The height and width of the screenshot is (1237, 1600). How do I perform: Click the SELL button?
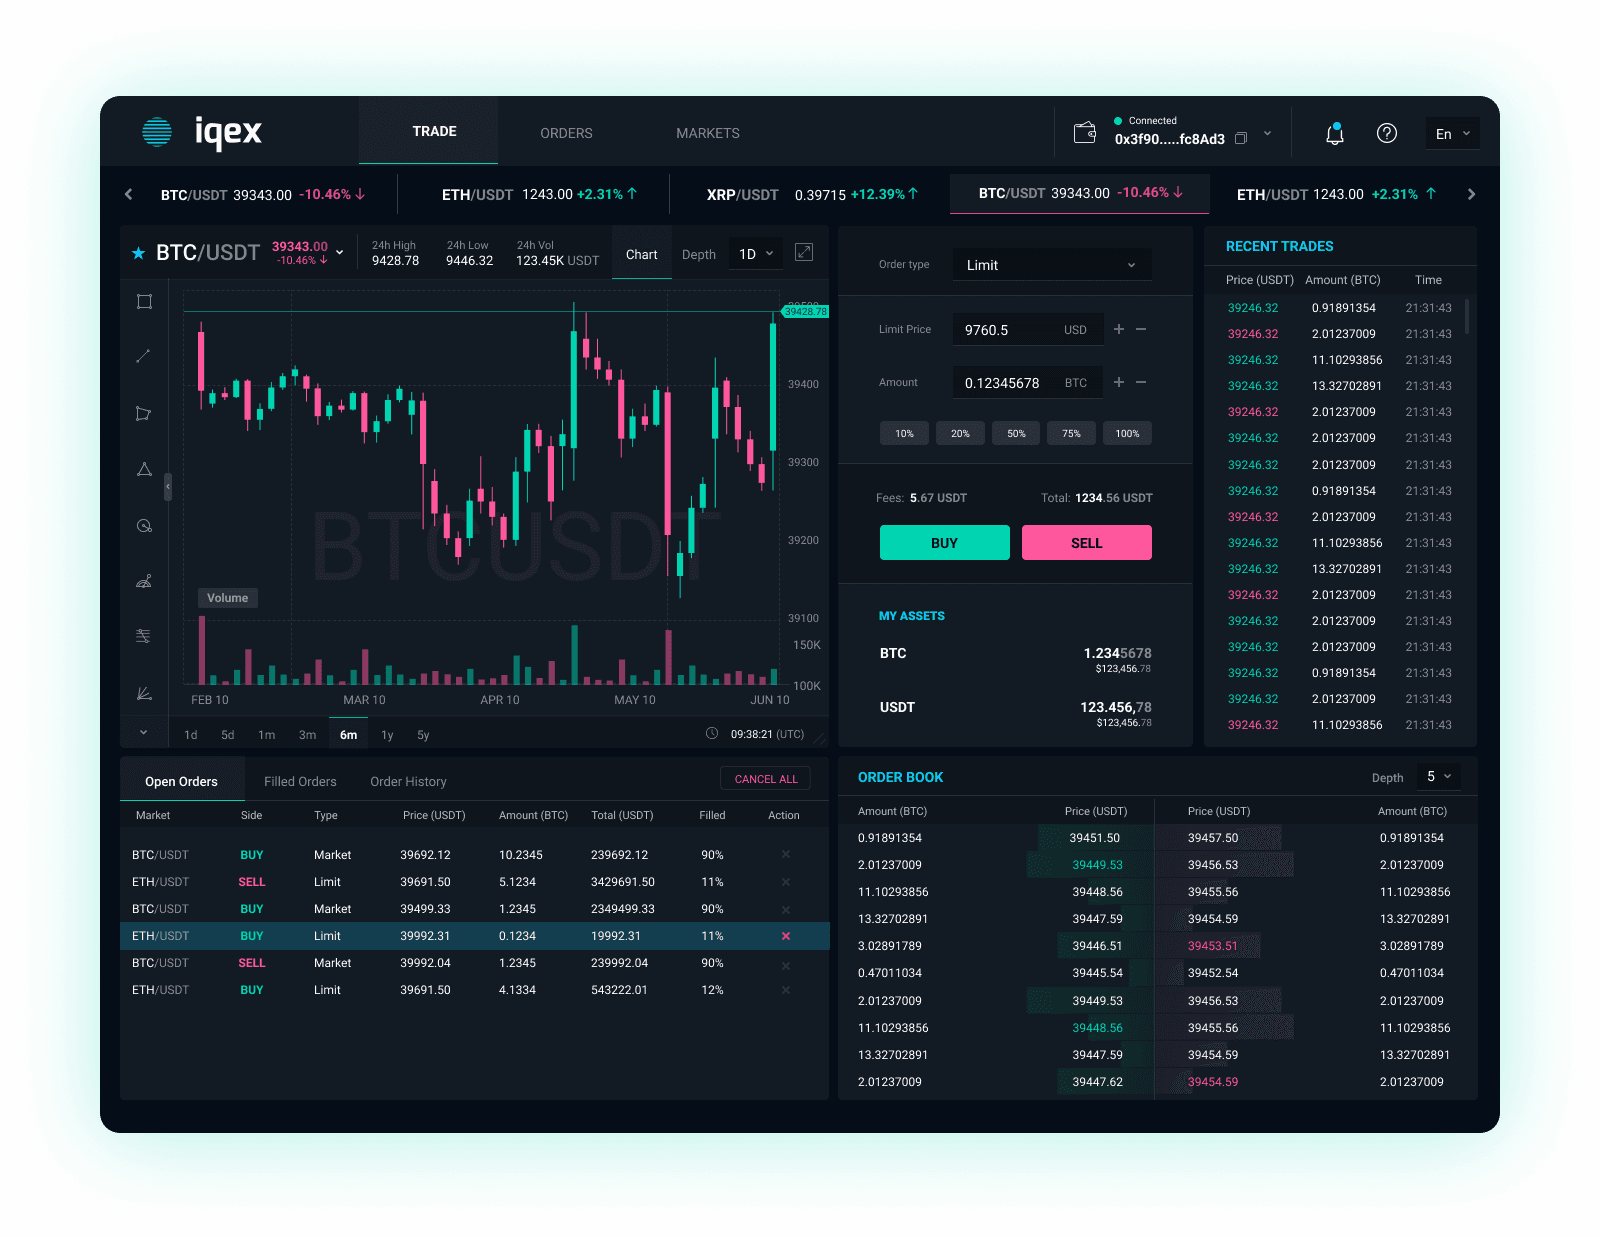1087,542
